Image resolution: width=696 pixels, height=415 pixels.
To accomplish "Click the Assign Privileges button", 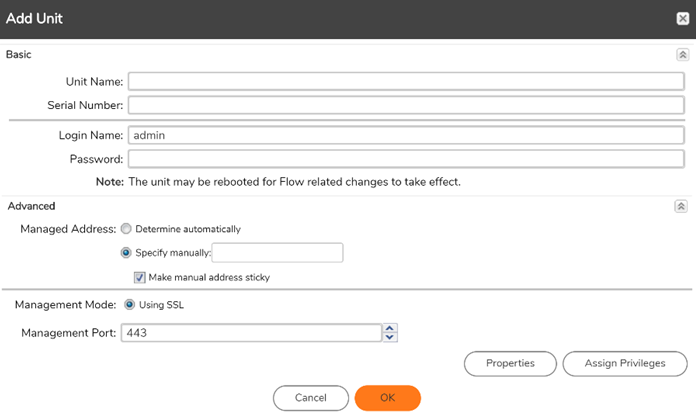I will 625,363.
